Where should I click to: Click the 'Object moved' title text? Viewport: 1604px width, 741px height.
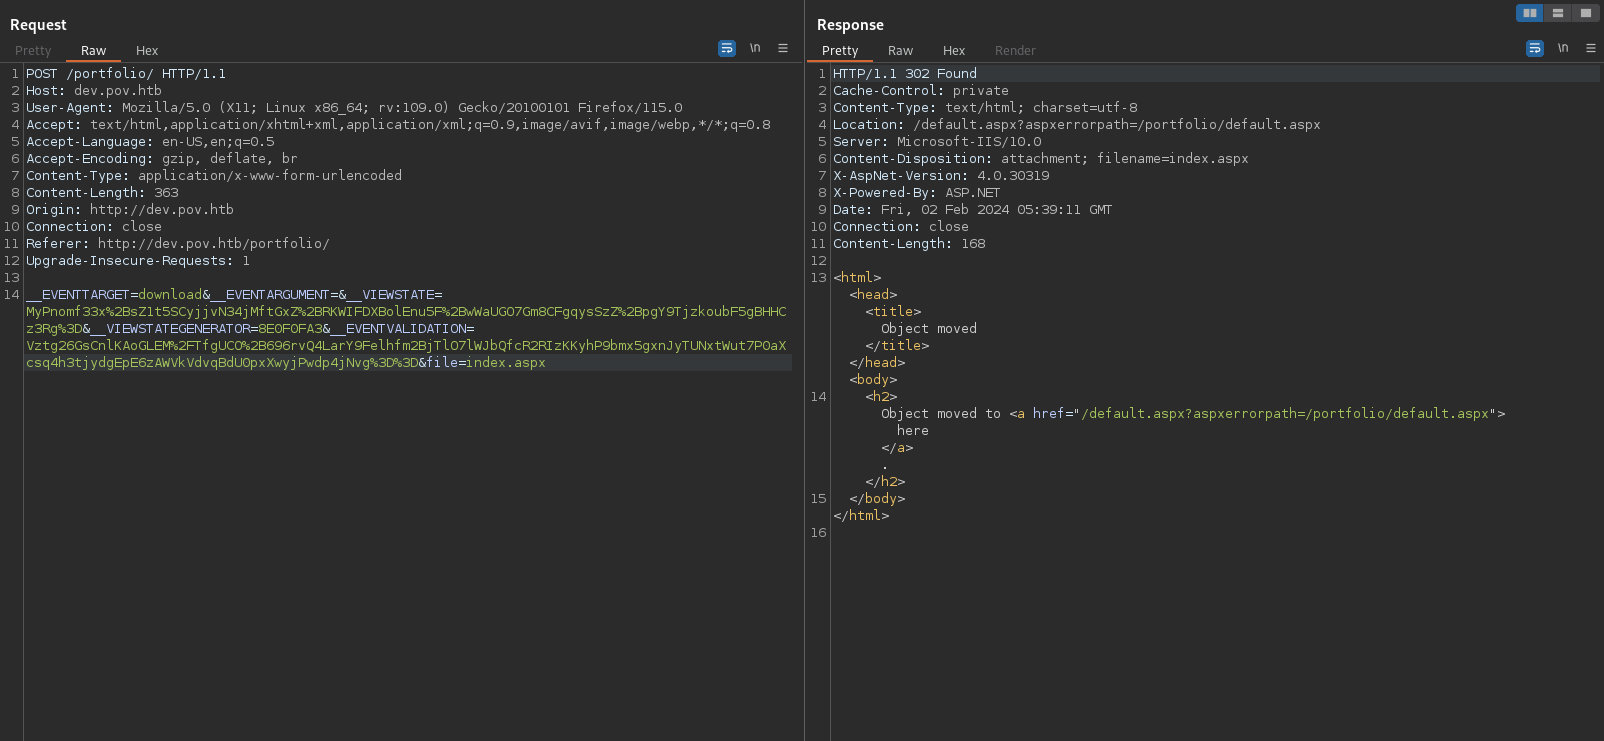coord(929,329)
